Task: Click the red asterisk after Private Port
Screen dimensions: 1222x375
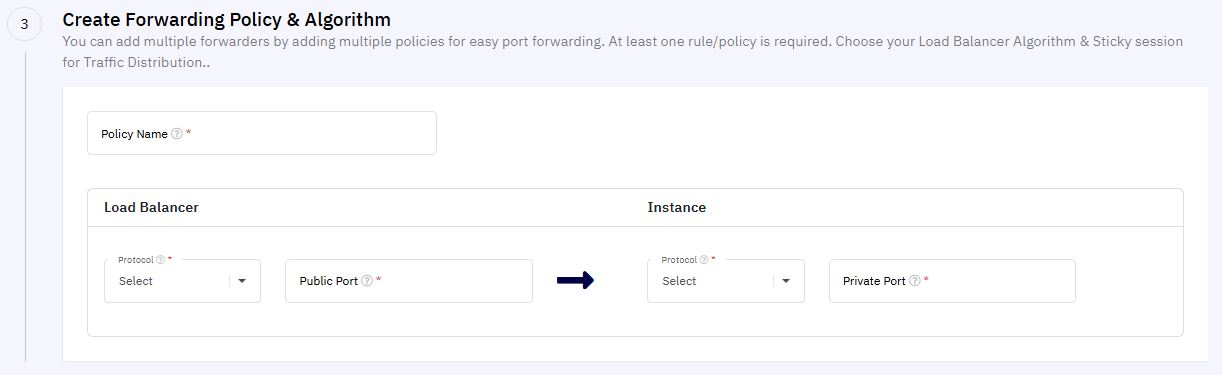Action: point(926,280)
